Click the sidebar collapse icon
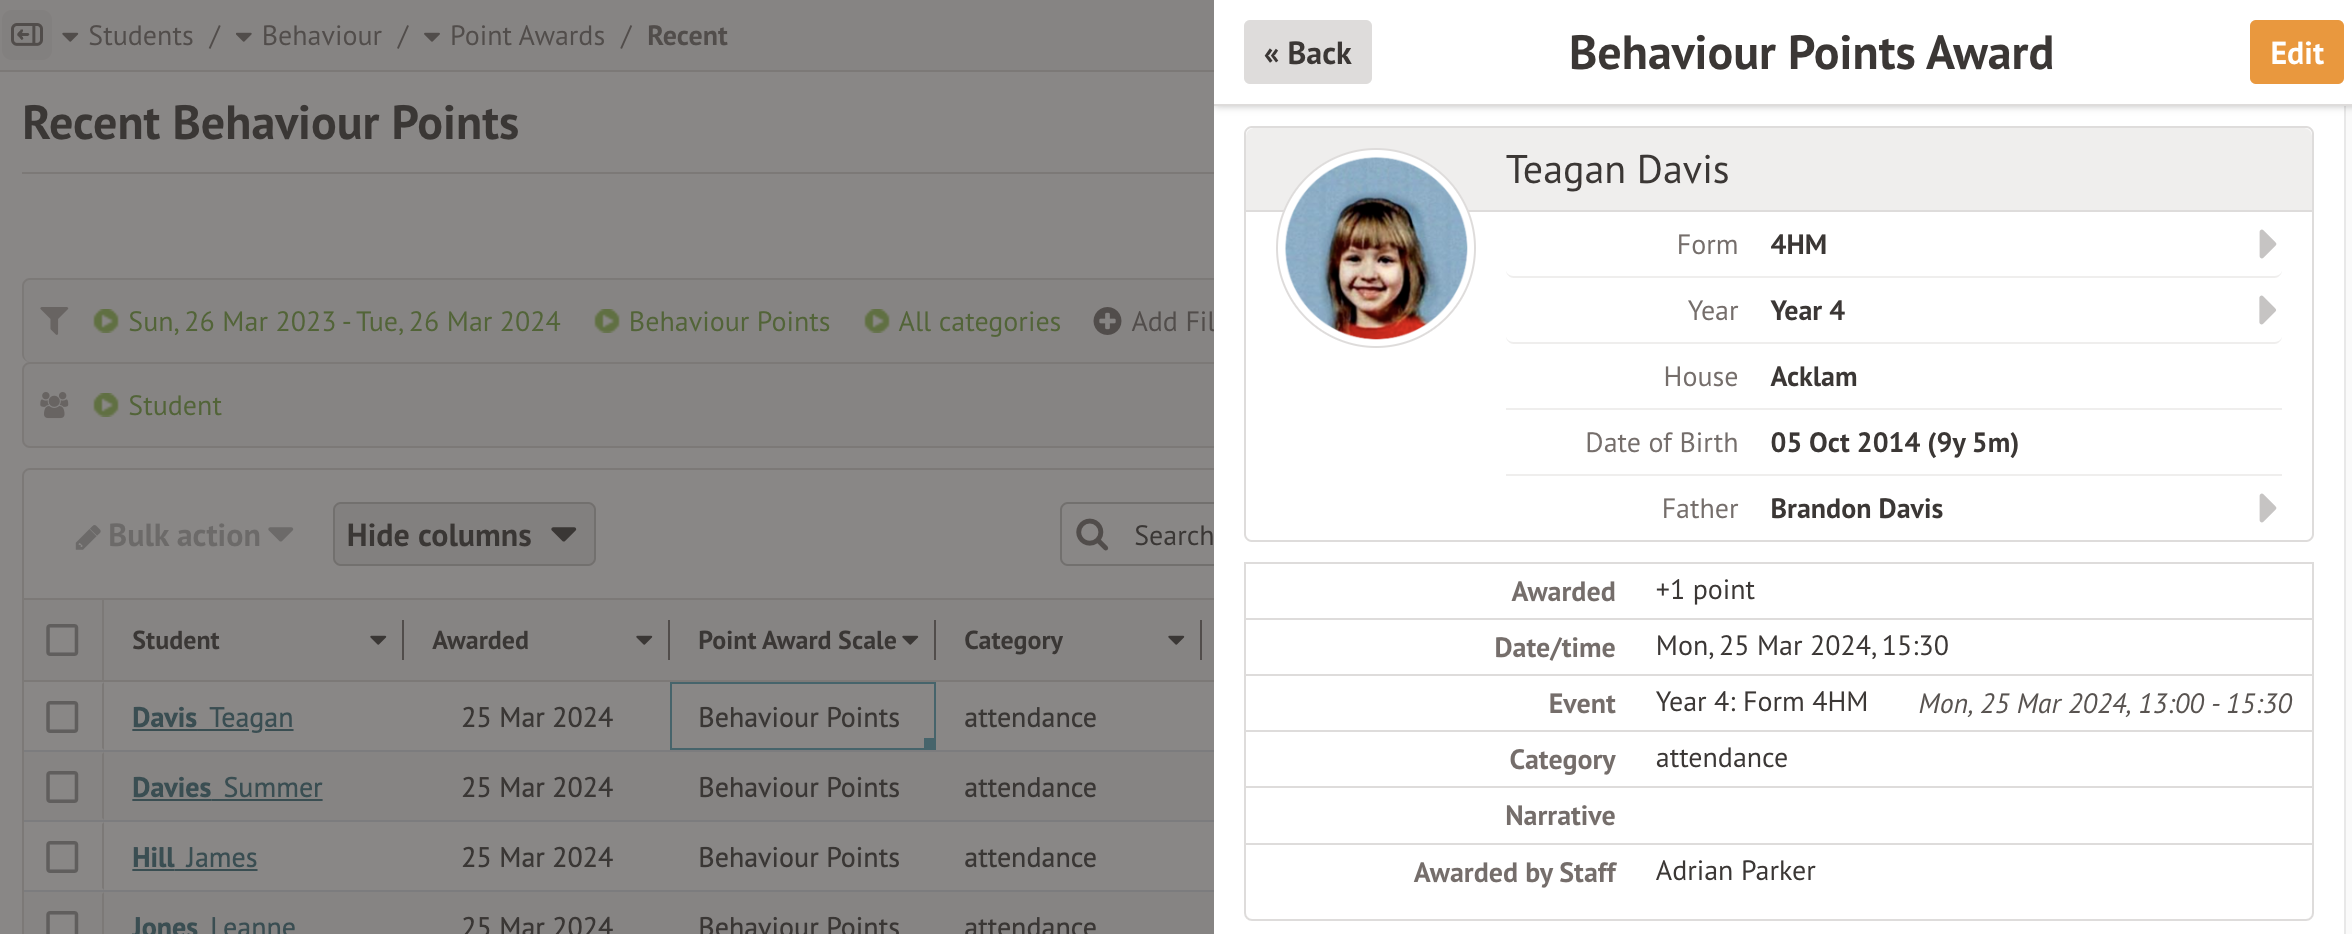The image size is (2352, 934). (x=27, y=35)
